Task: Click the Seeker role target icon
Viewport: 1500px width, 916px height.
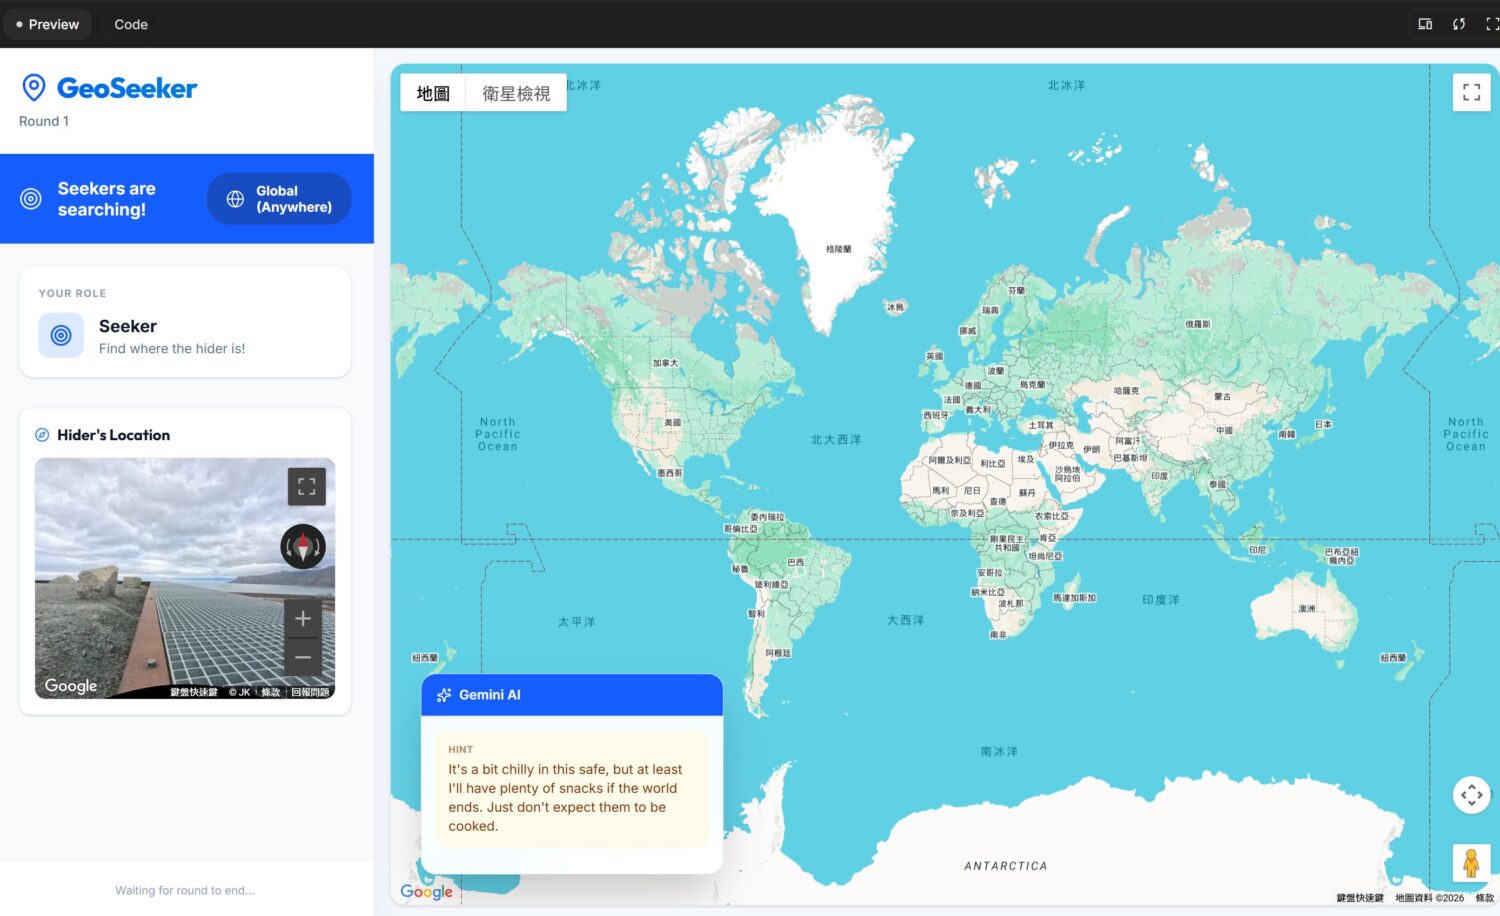Action: click(x=61, y=335)
